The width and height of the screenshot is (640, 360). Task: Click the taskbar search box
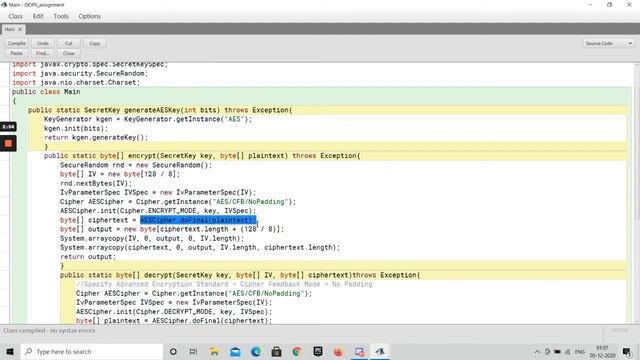(x=92, y=351)
